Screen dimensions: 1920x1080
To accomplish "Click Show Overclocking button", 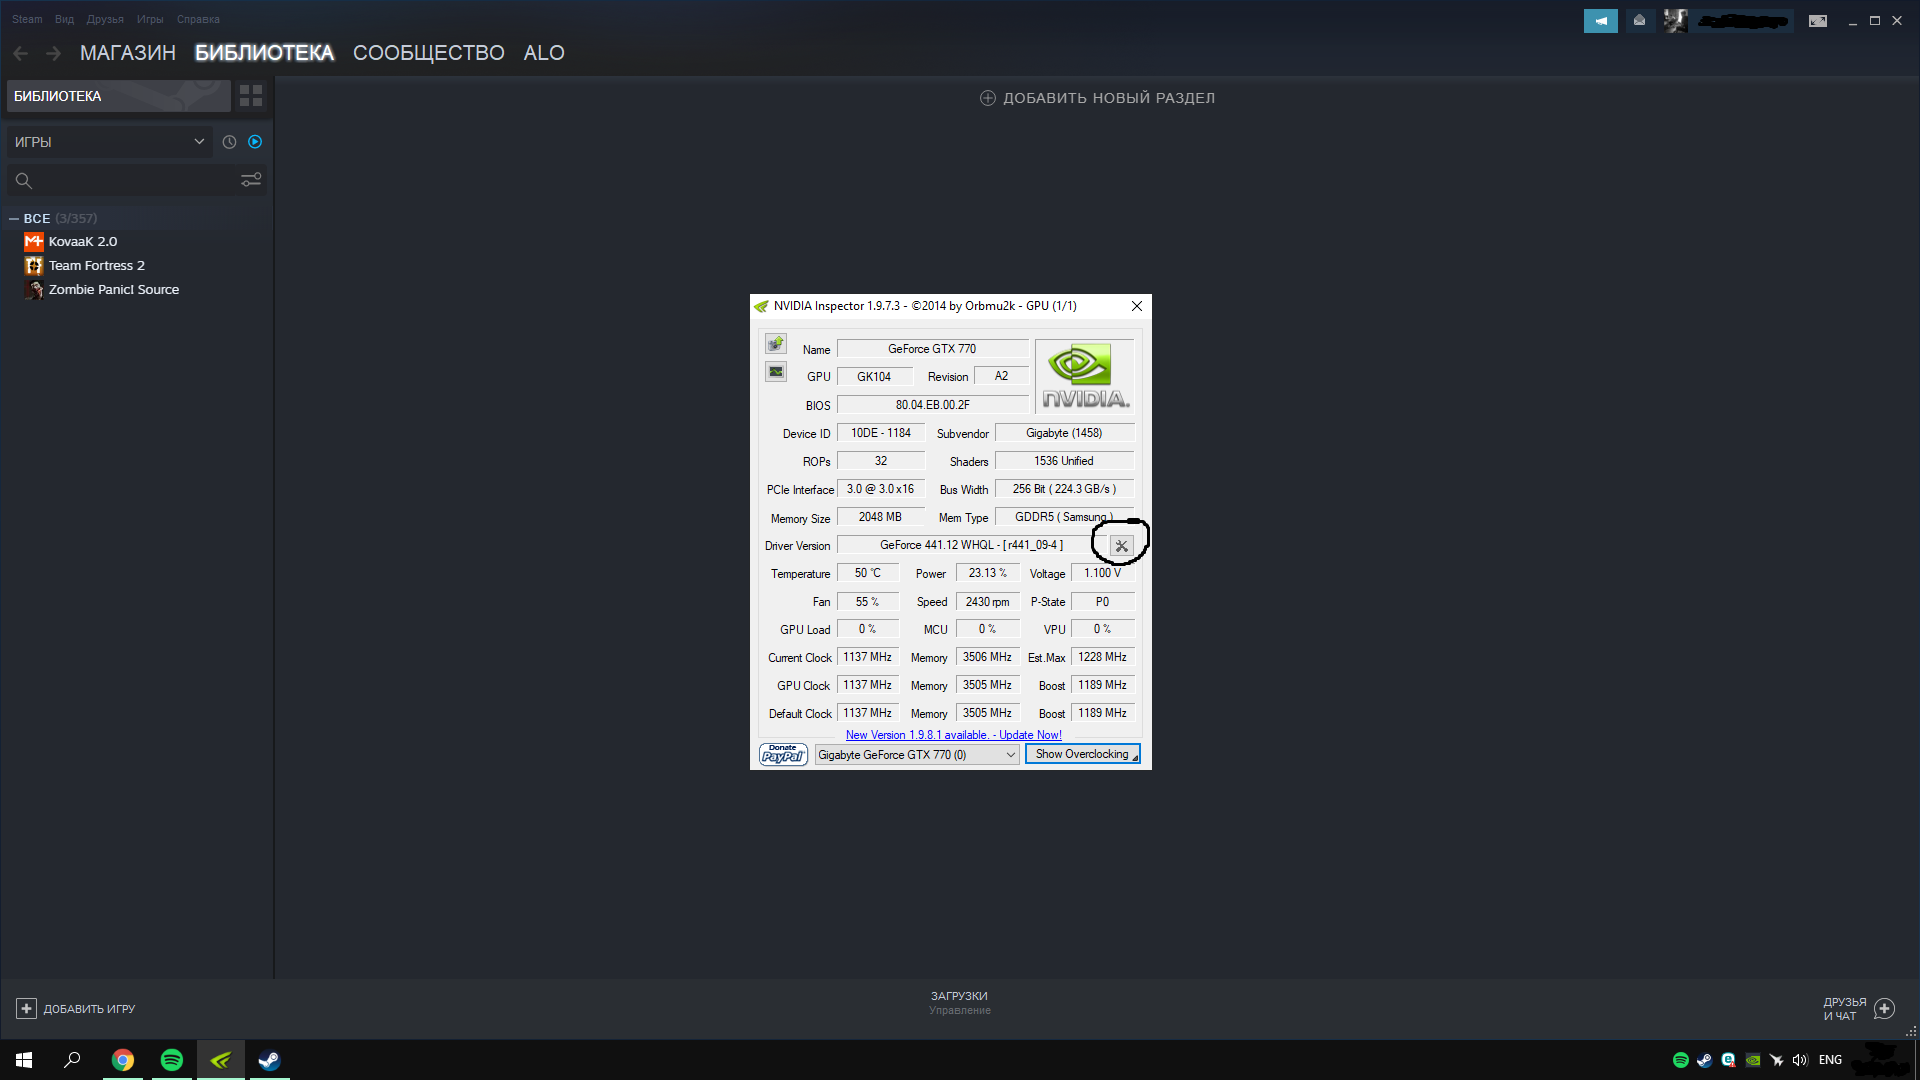I will (1082, 754).
